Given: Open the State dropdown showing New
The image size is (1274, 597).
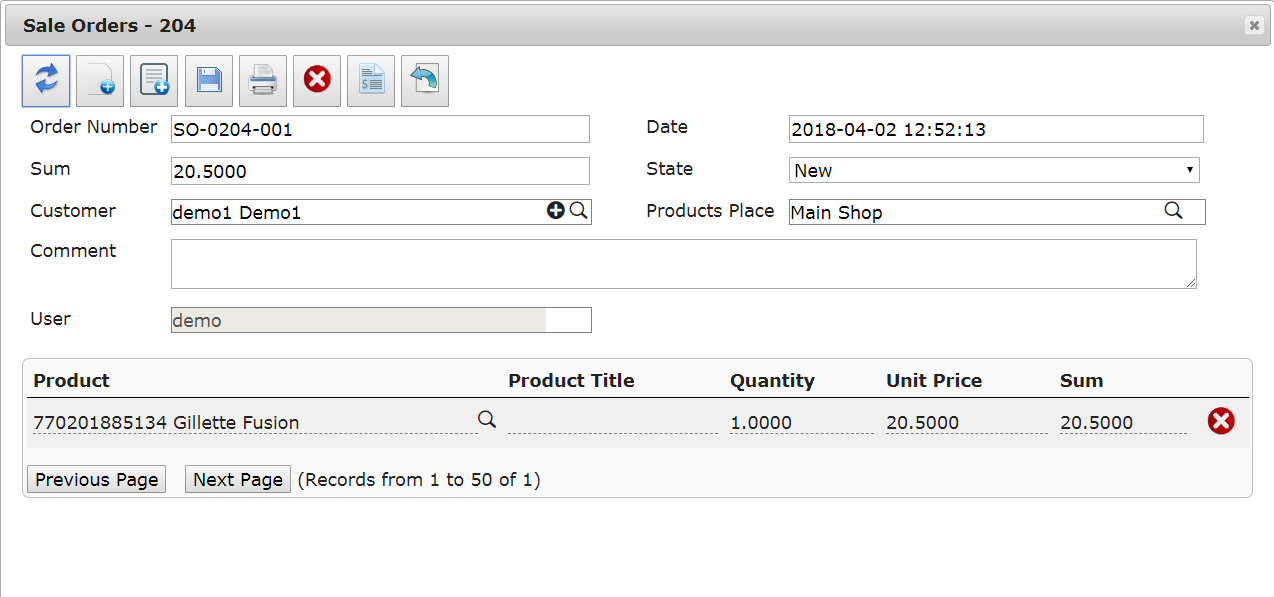Looking at the screenshot, I should (x=994, y=170).
